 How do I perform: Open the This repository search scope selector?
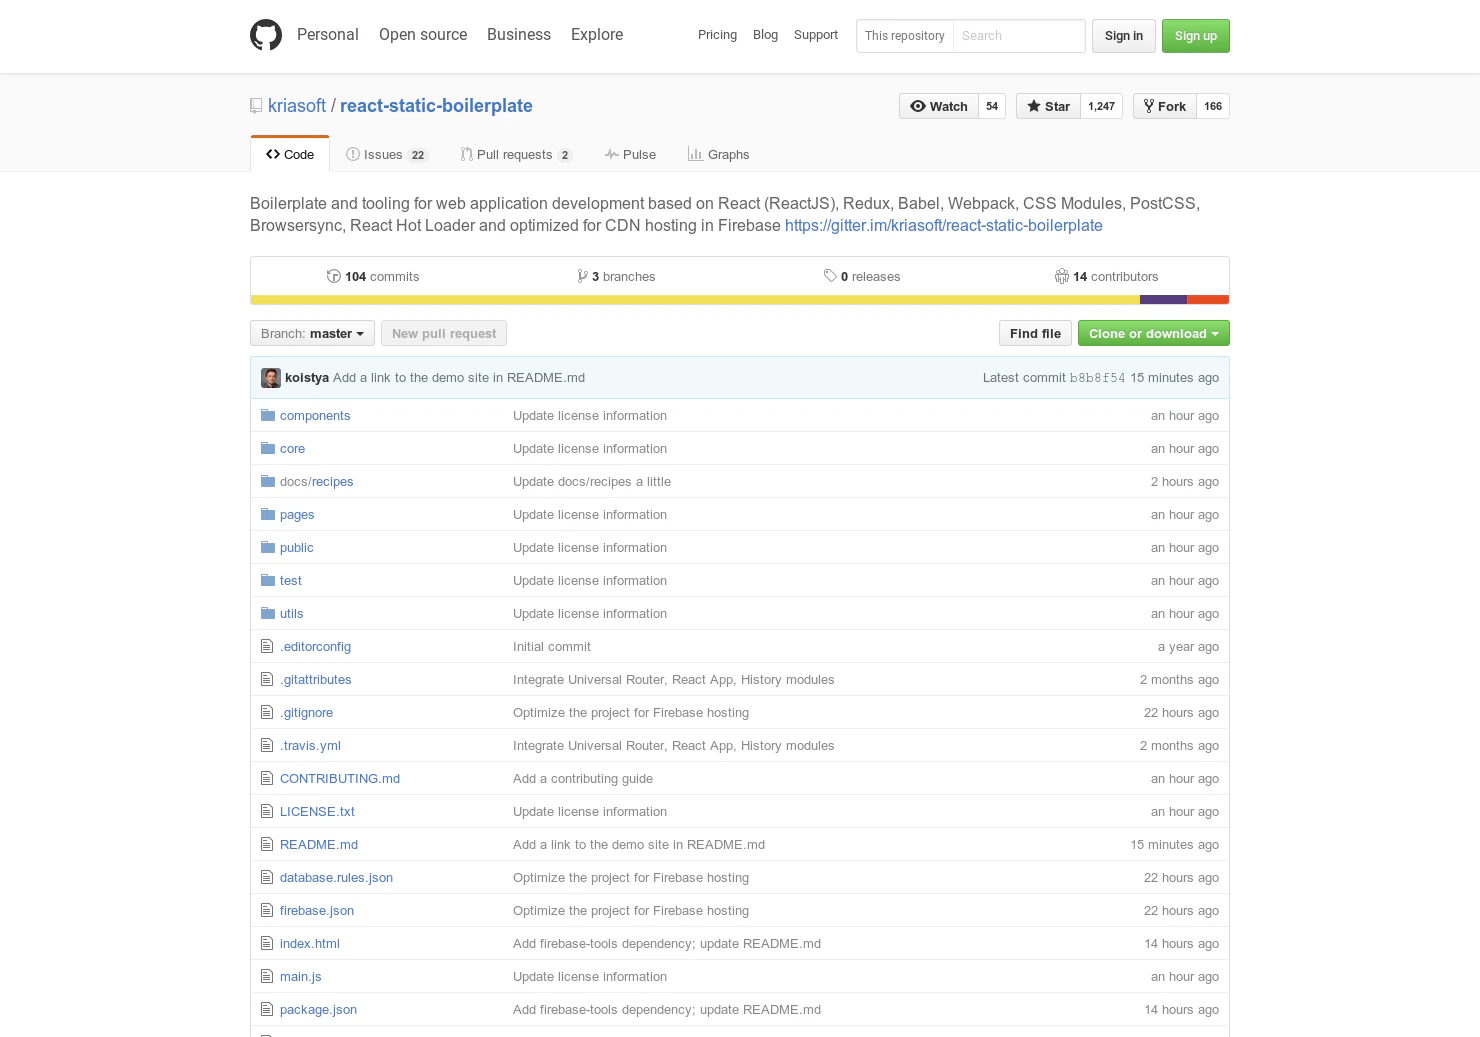(903, 36)
